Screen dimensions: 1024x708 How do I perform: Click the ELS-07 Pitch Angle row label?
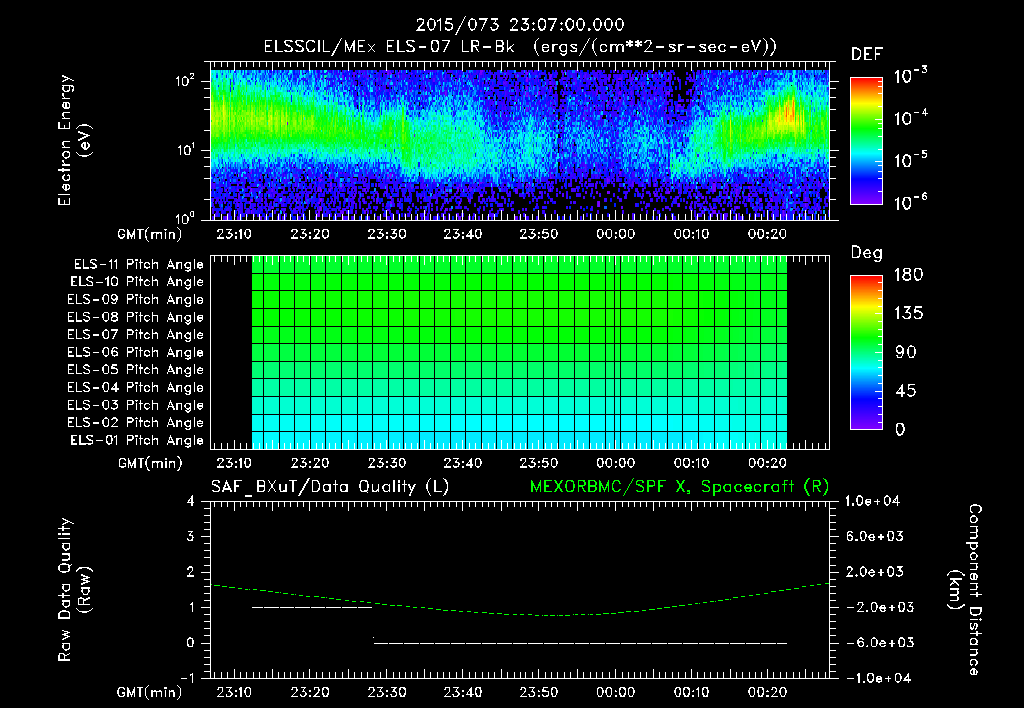(x=136, y=334)
